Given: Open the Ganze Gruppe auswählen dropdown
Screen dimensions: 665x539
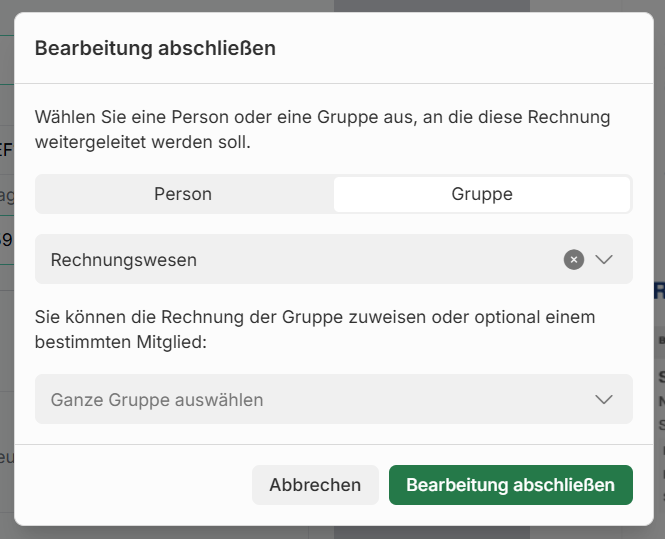Looking at the screenshot, I should [x=333, y=400].
